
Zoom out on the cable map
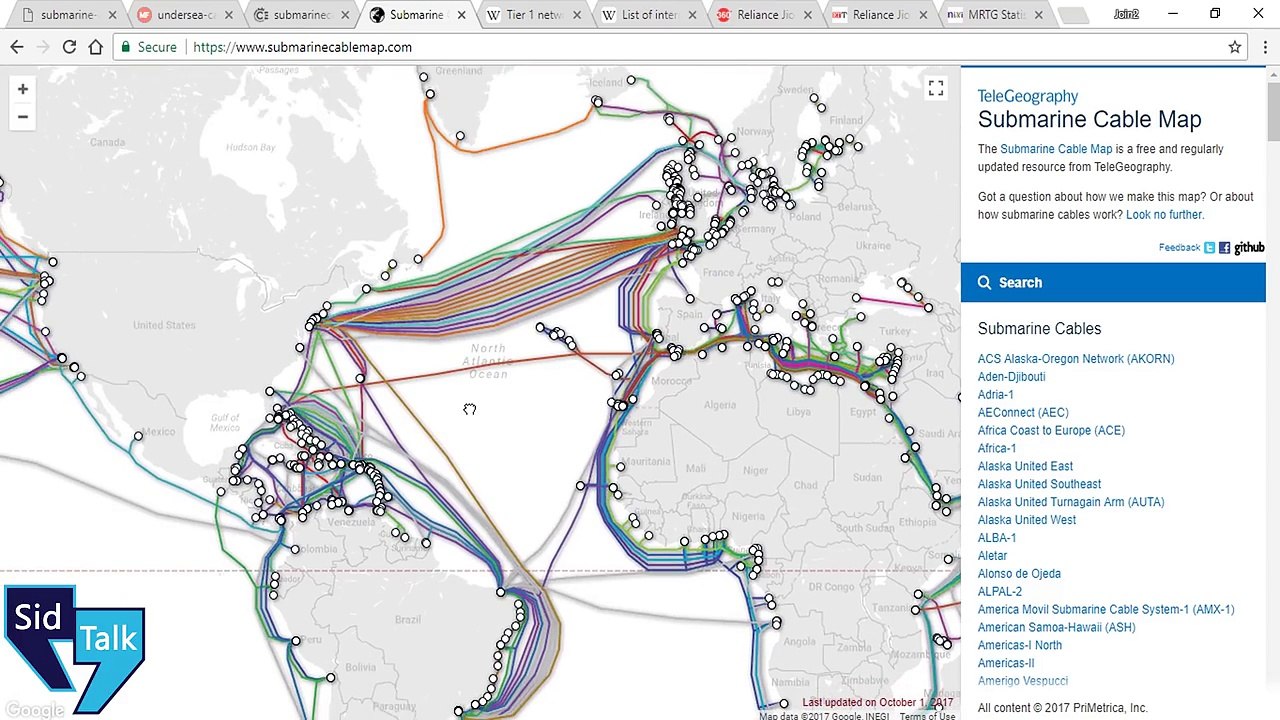click(22, 117)
